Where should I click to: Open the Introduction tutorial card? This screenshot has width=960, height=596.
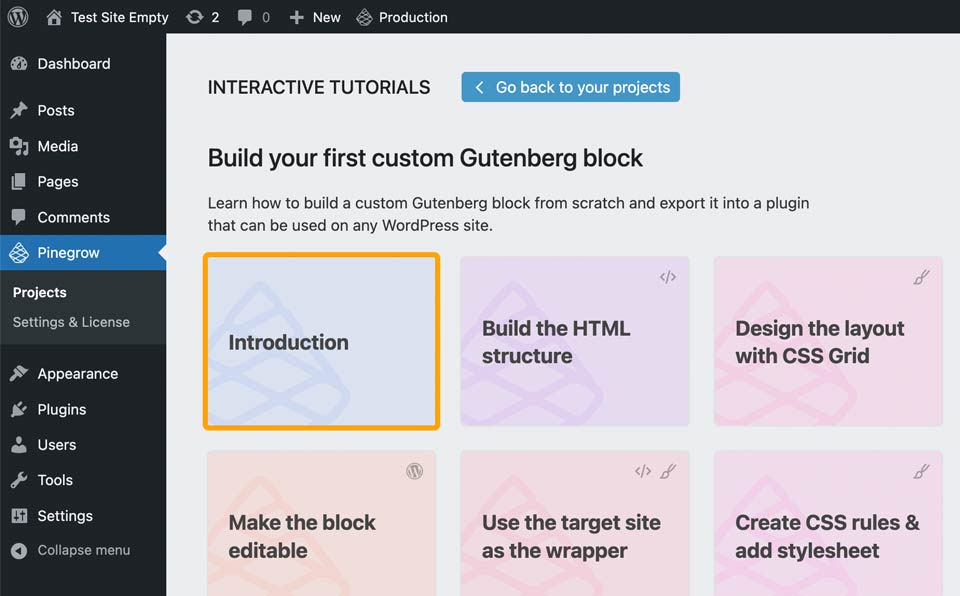pyautogui.click(x=321, y=342)
